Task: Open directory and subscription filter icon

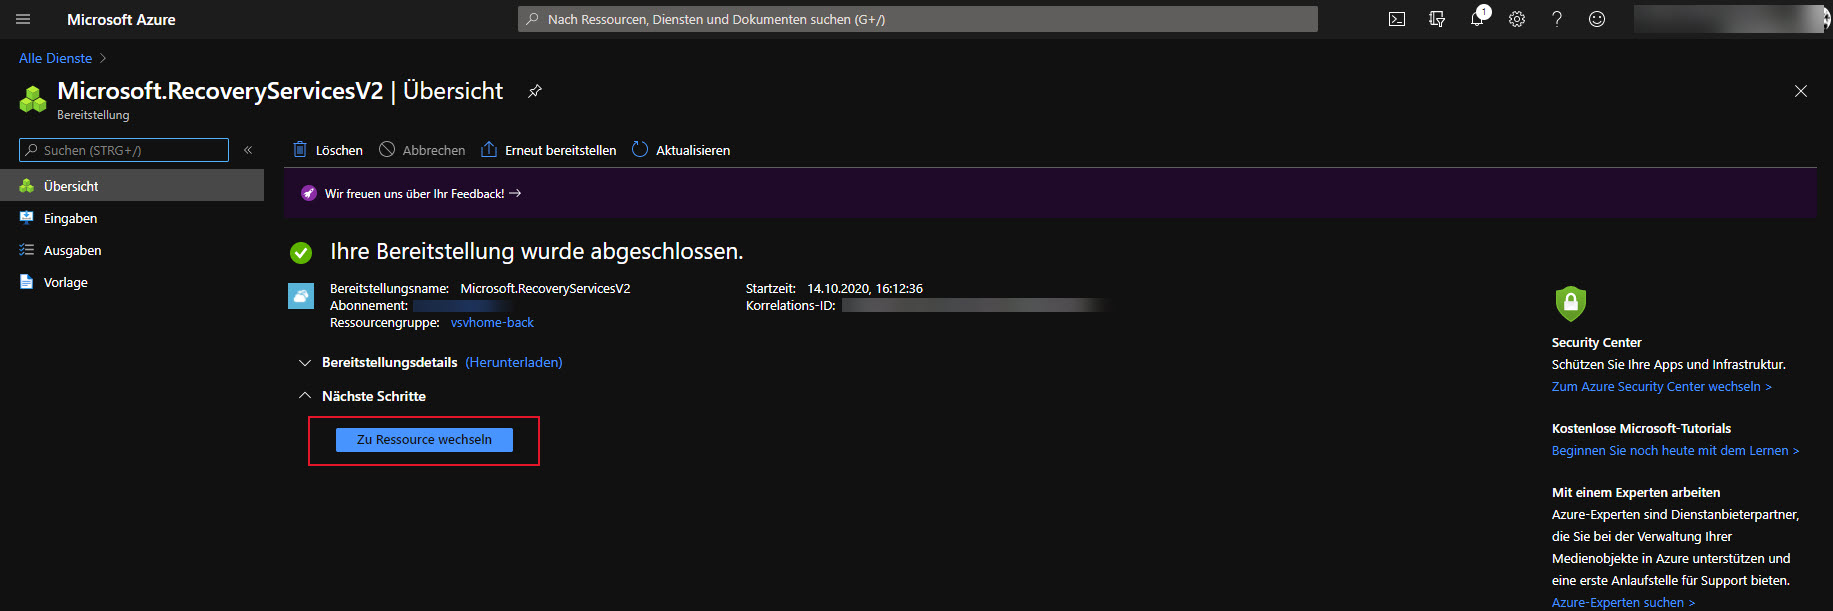Action: pyautogui.click(x=1437, y=19)
